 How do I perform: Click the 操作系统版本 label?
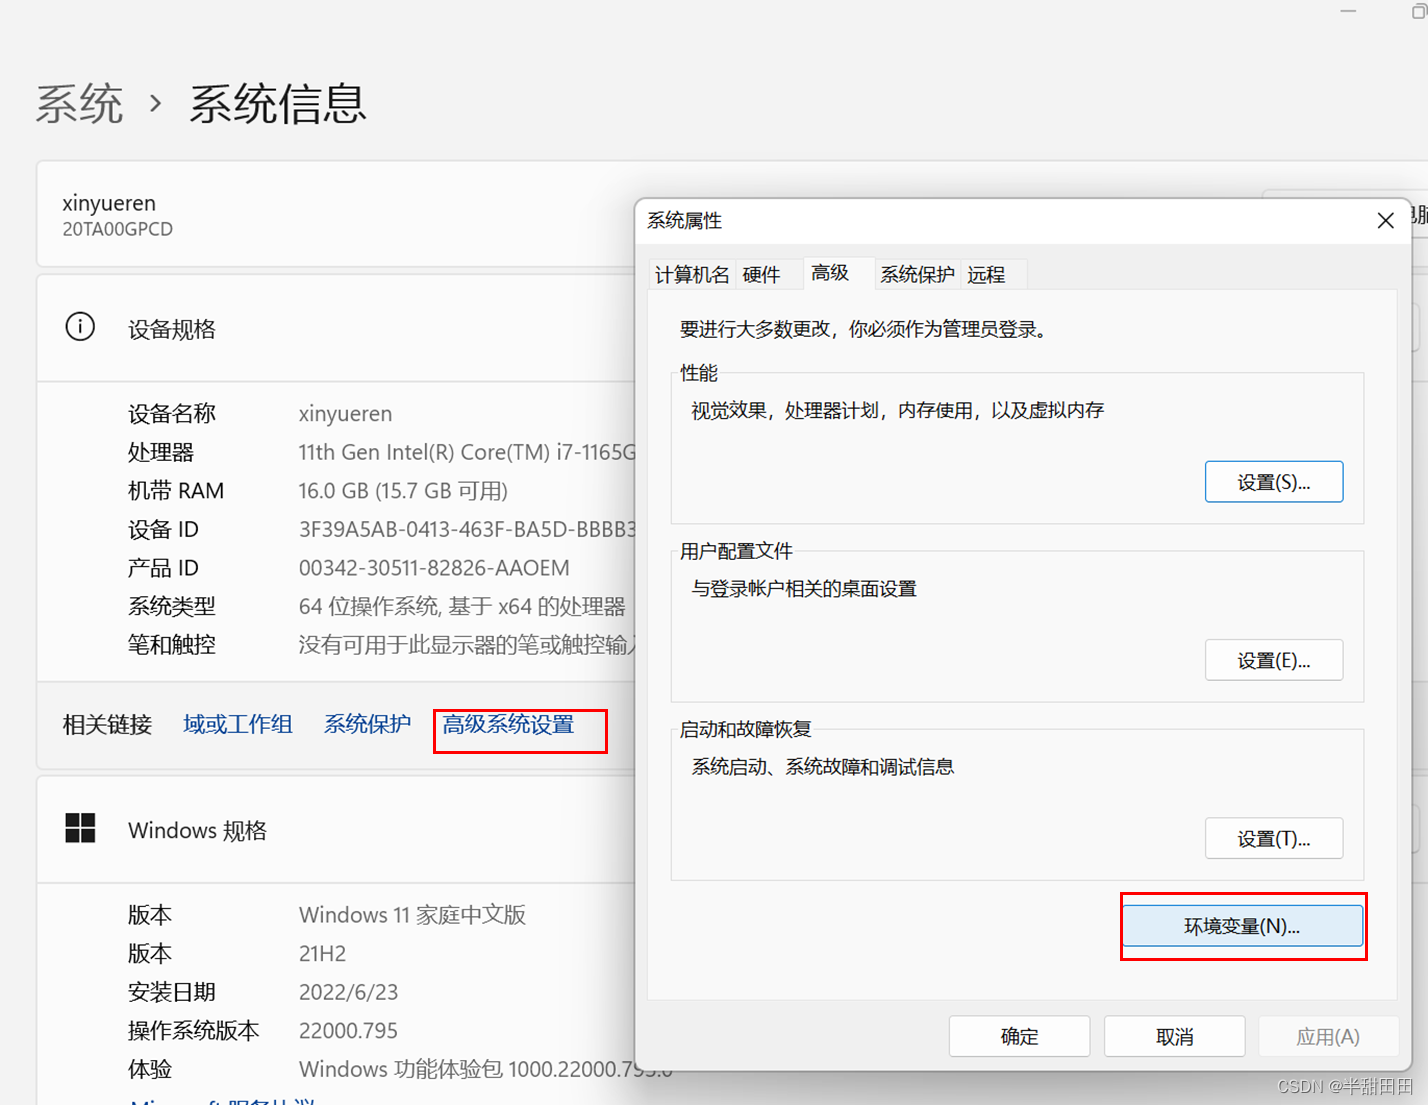point(194,1030)
